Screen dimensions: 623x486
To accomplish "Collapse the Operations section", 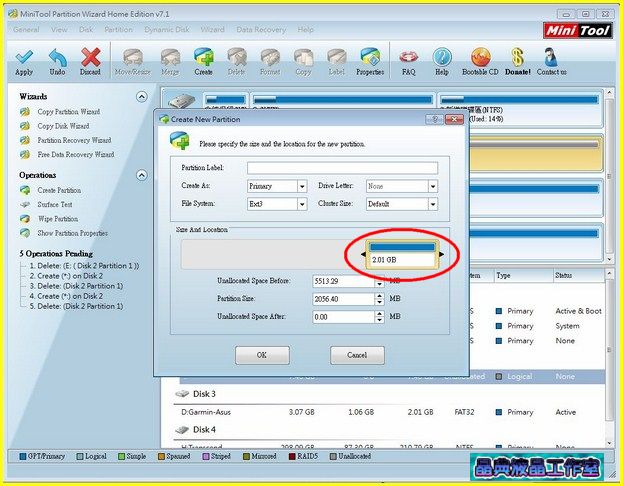I will 142,175.
